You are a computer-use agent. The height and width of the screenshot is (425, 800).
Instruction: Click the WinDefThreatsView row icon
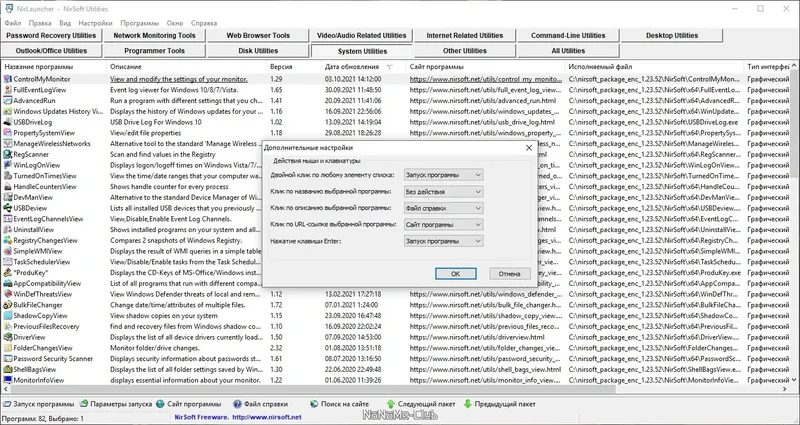click(x=7, y=294)
